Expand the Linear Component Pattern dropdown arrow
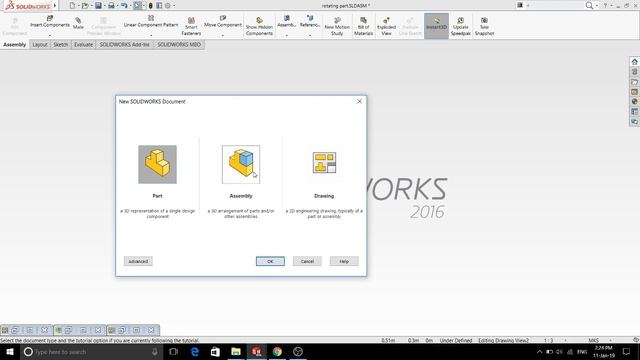Viewport: 640px width, 360px height. point(151,35)
